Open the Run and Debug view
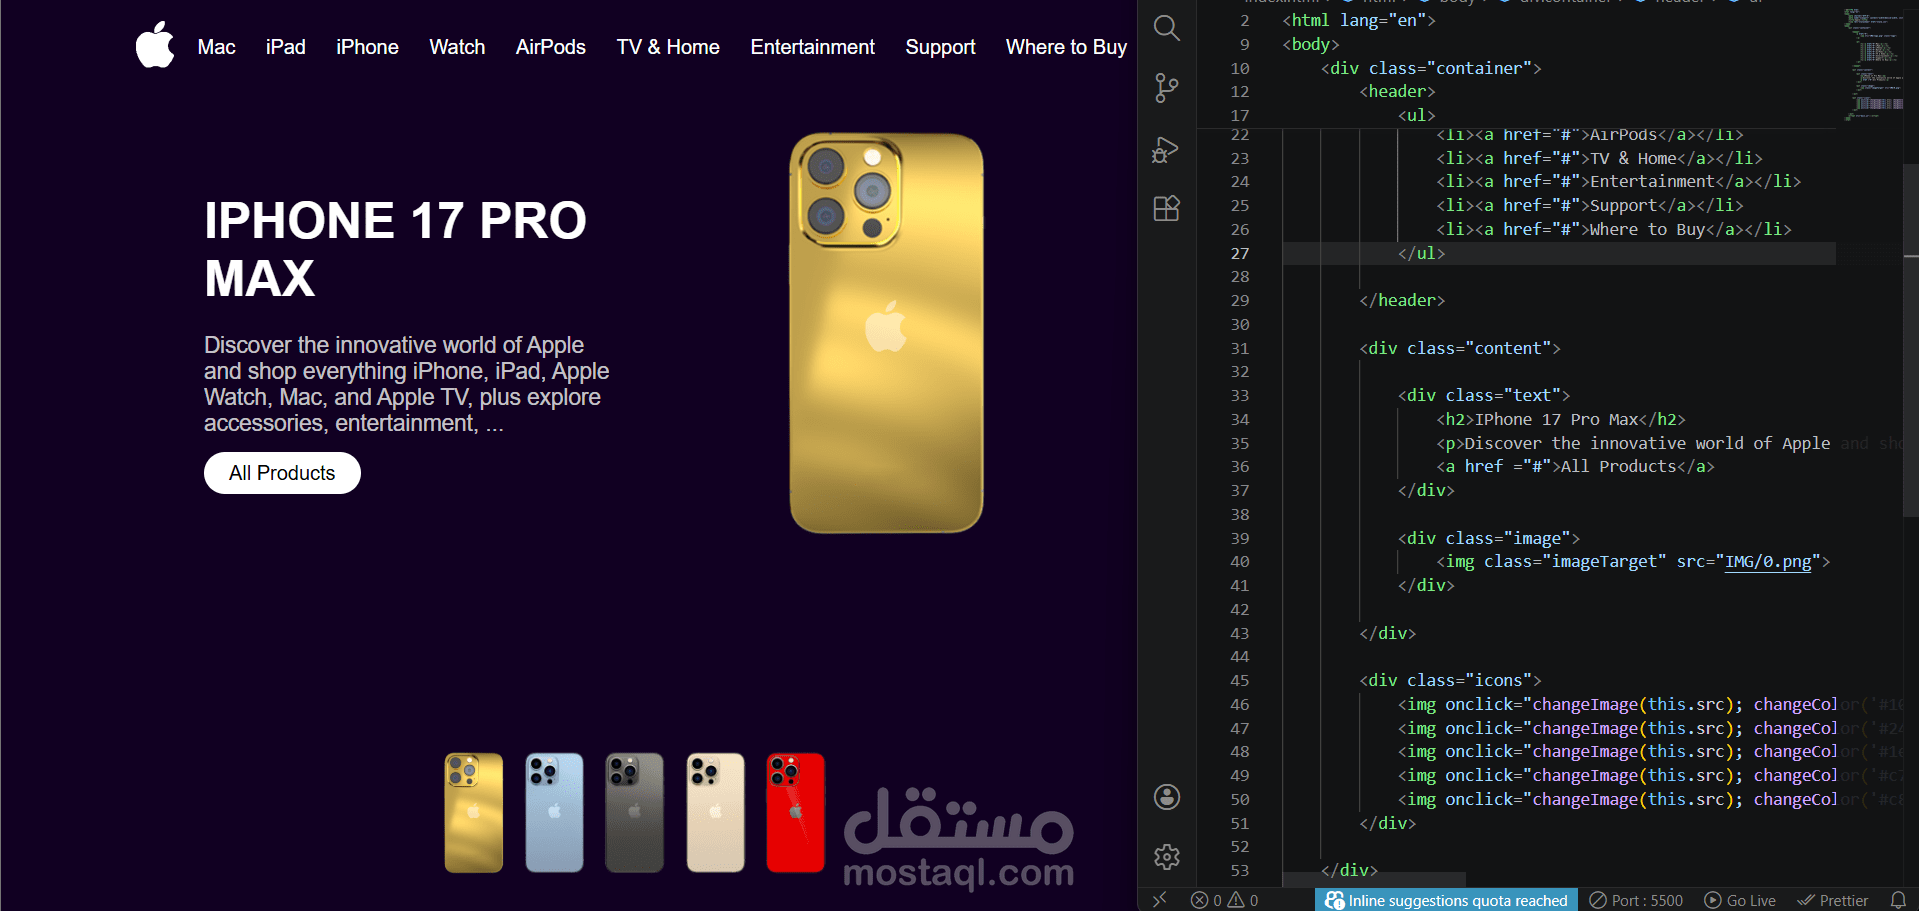The height and width of the screenshot is (911, 1919). click(x=1166, y=149)
